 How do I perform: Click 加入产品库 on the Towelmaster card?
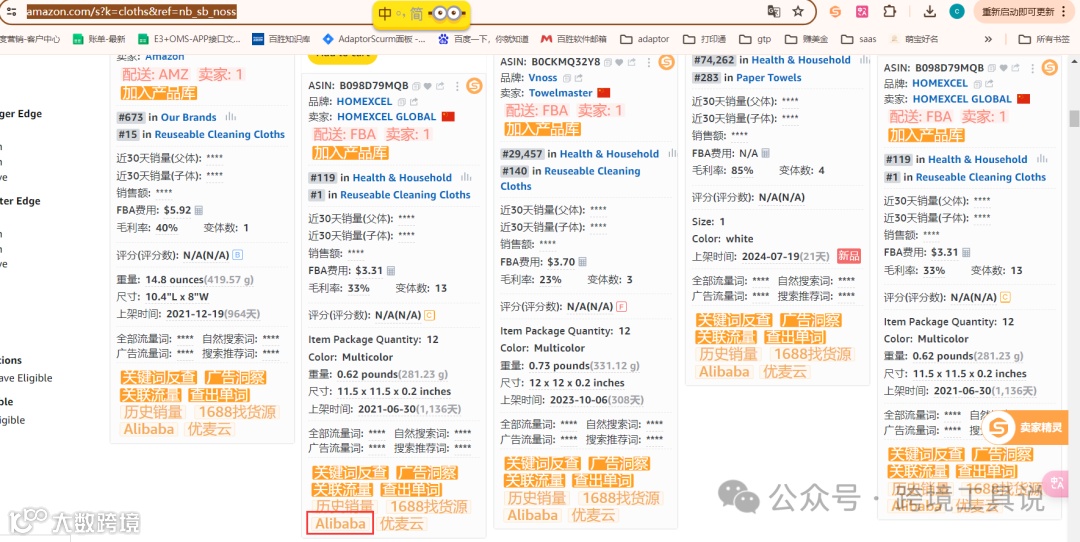[543, 129]
